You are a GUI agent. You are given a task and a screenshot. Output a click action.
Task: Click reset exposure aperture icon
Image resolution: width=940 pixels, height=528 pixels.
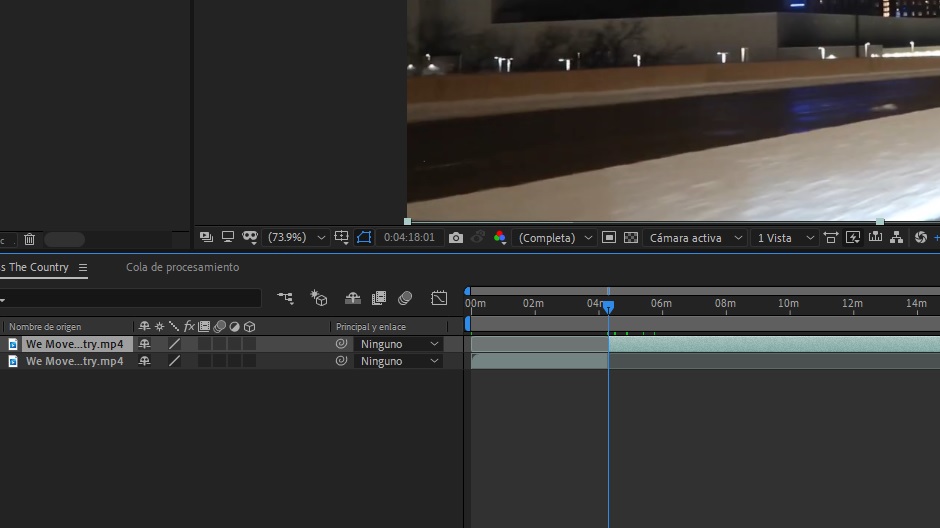coord(921,237)
